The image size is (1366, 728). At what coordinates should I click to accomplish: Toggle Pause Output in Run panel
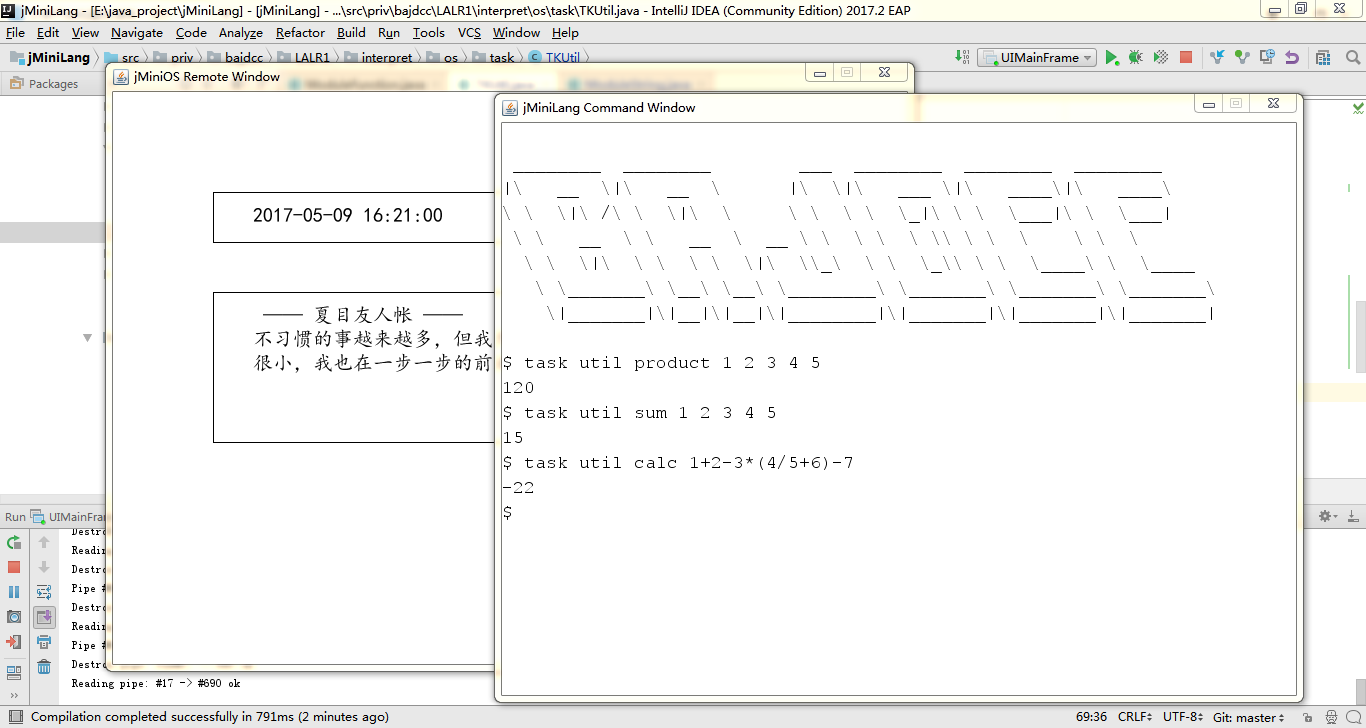[14, 591]
